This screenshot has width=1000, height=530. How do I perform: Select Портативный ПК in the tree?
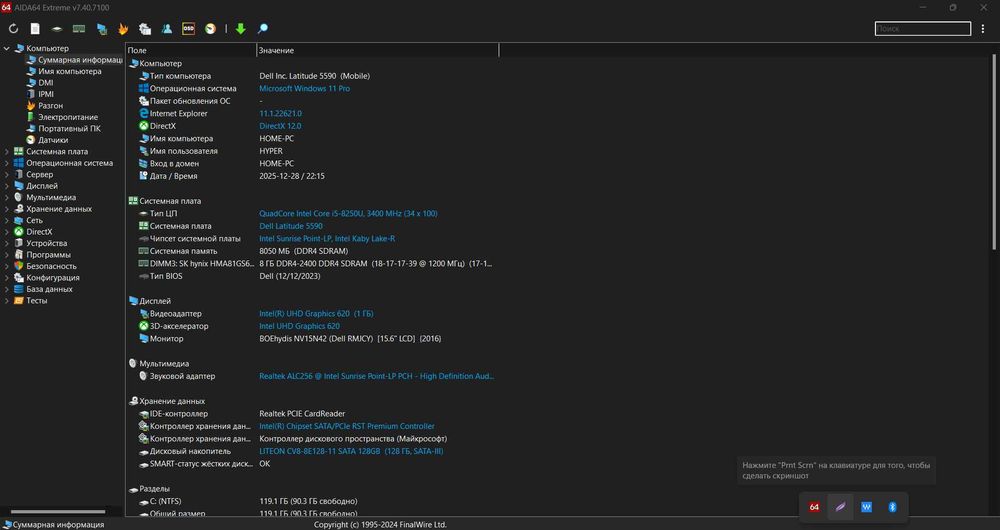tap(69, 129)
